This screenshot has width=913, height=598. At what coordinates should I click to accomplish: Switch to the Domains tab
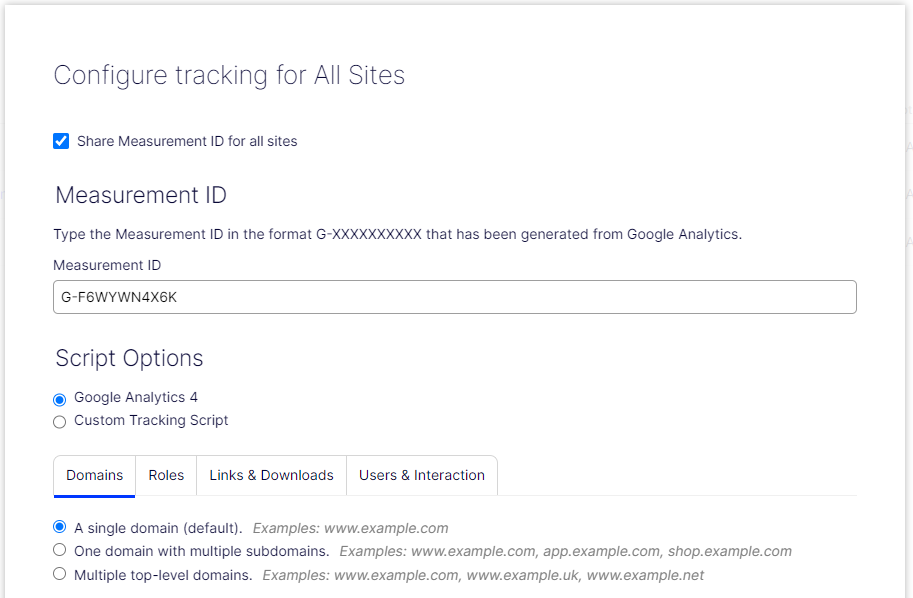pyautogui.click(x=94, y=475)
